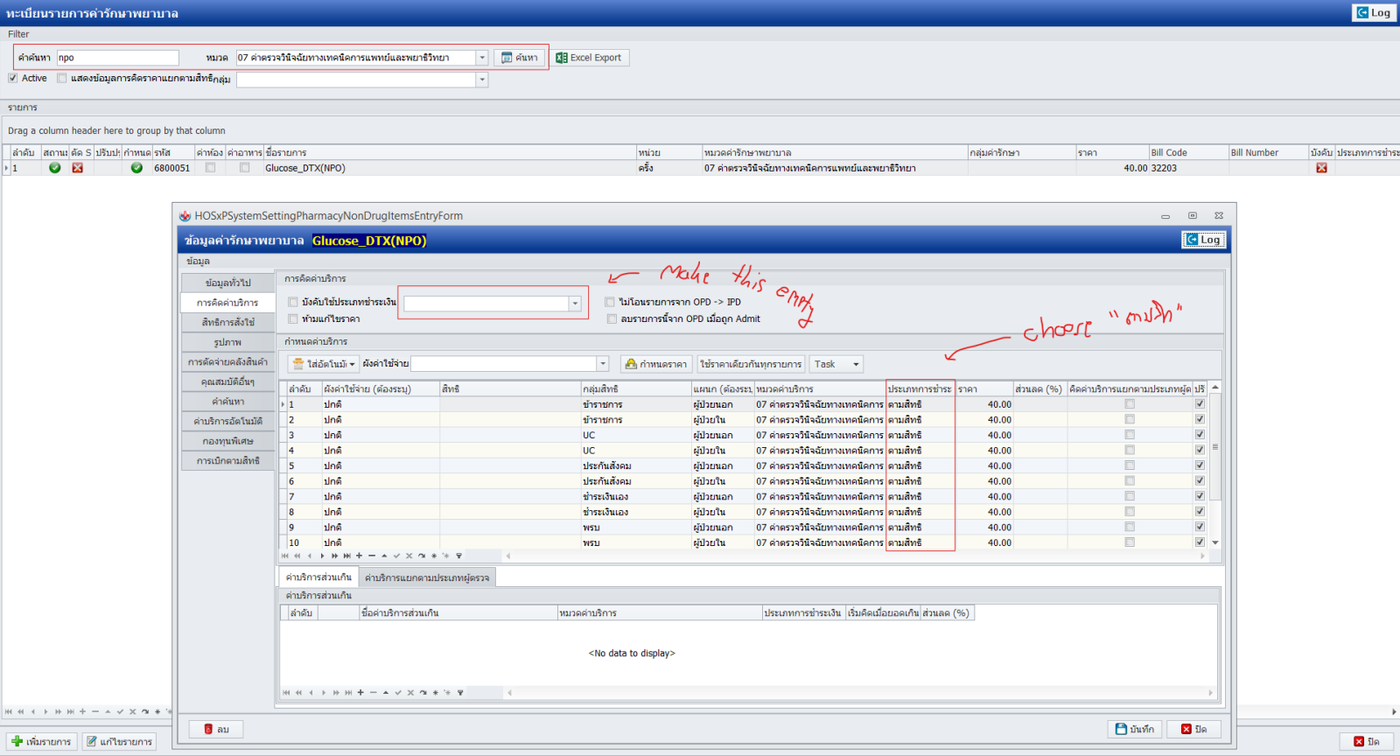
Task: Click กลุ่มสิทธิ cell ประกันสังคม in row 5
Action: (635, 466)
